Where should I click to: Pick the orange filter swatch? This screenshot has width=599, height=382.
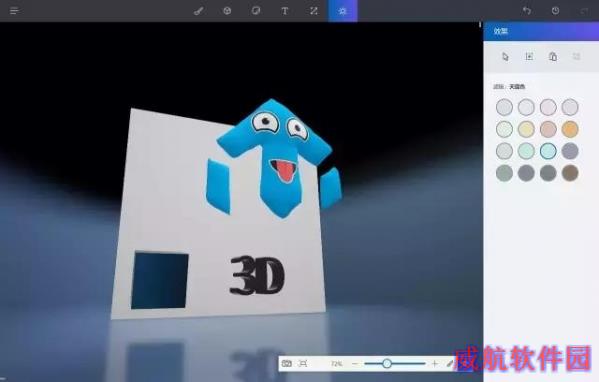pyautogui.click(x=570, y=129)
